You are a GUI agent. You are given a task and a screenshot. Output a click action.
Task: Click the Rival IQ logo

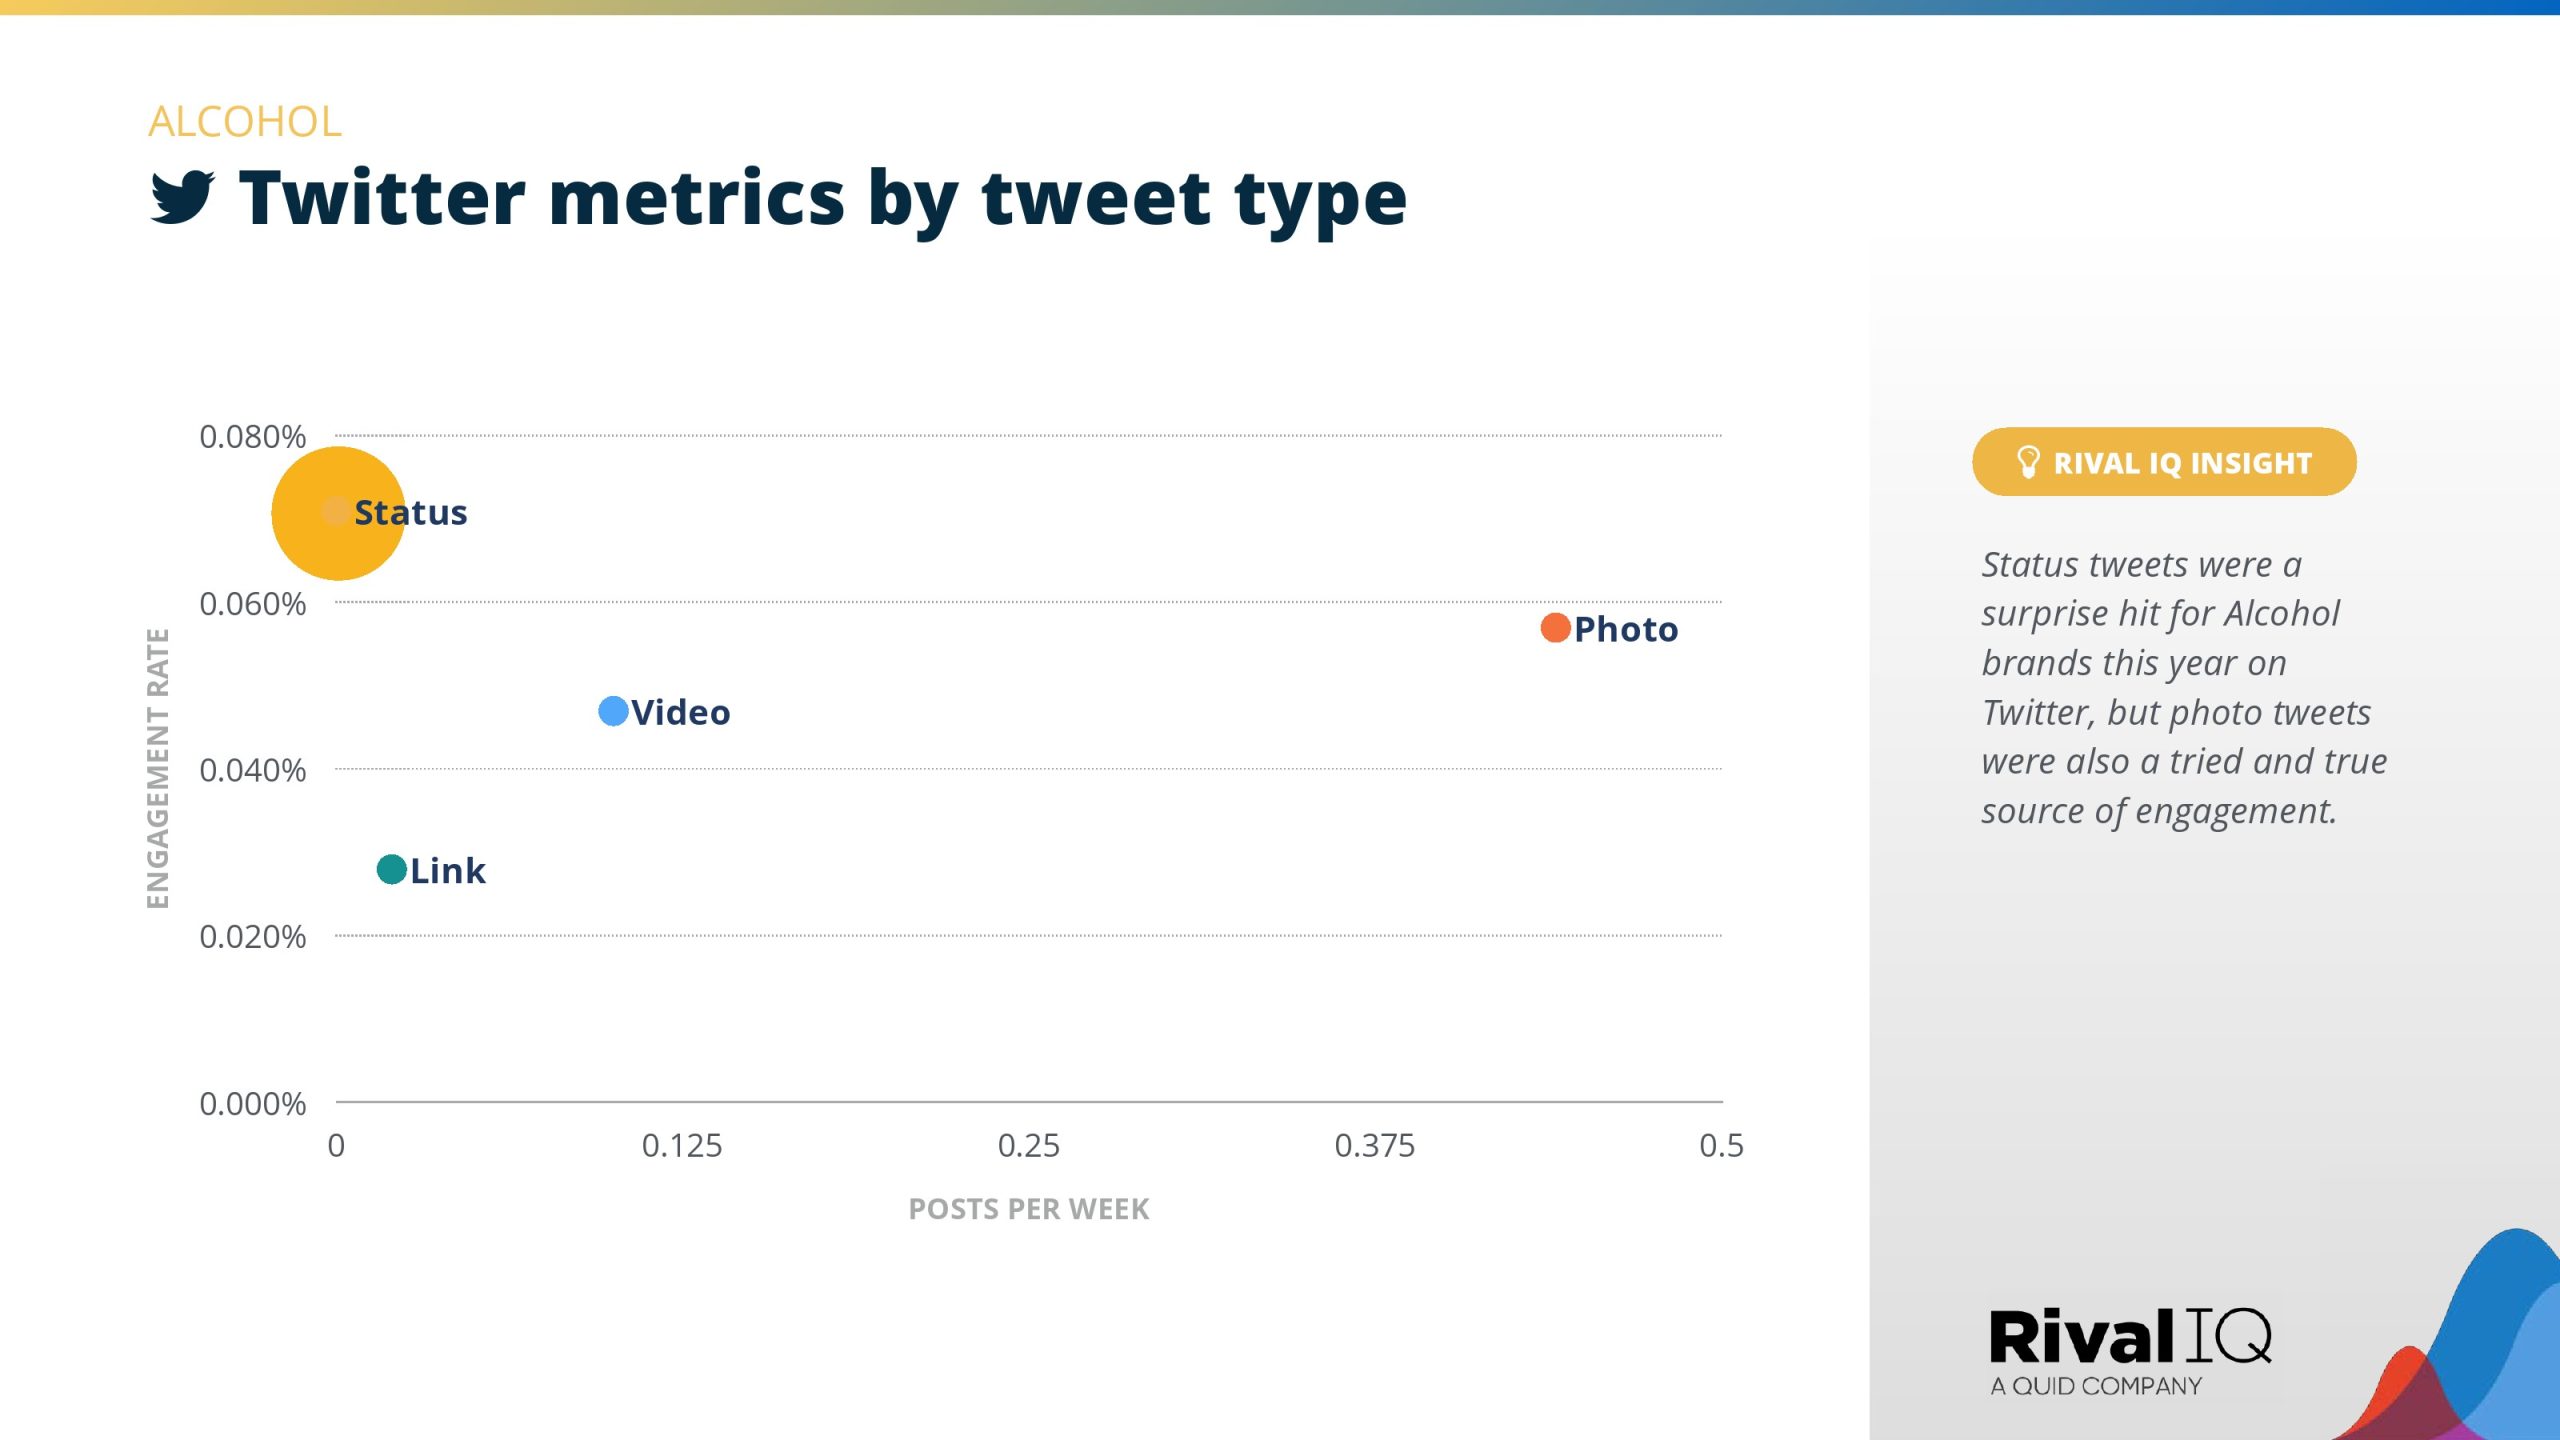[x=2130, y=1337]
